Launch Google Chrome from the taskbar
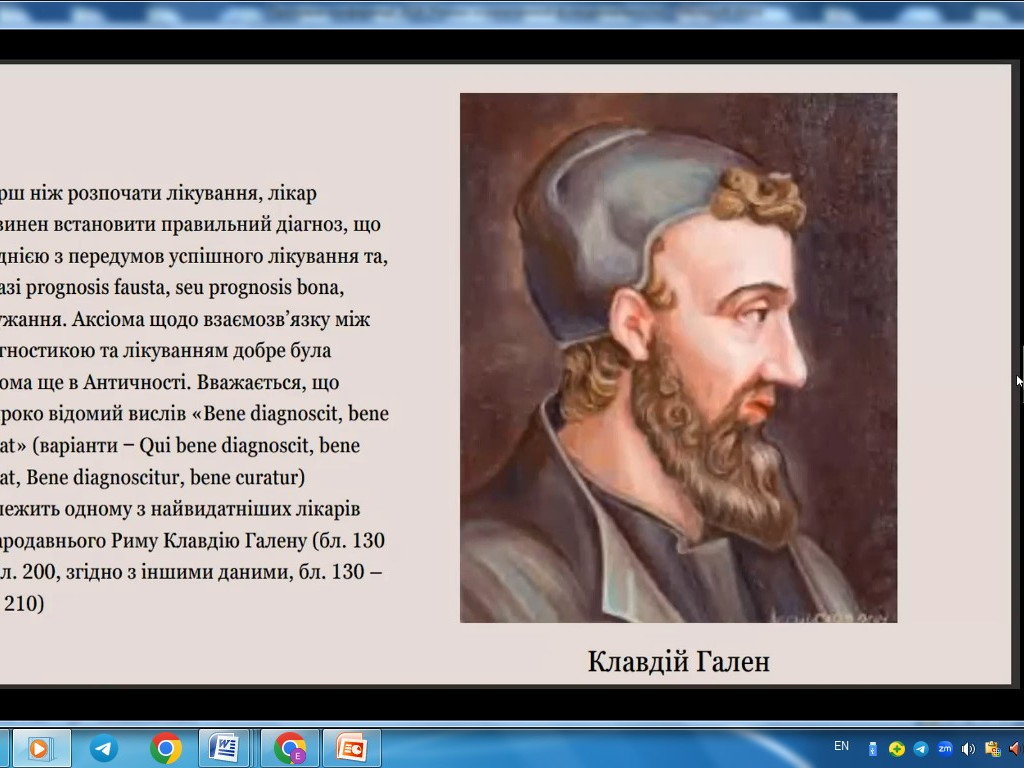 click(165, 748)
